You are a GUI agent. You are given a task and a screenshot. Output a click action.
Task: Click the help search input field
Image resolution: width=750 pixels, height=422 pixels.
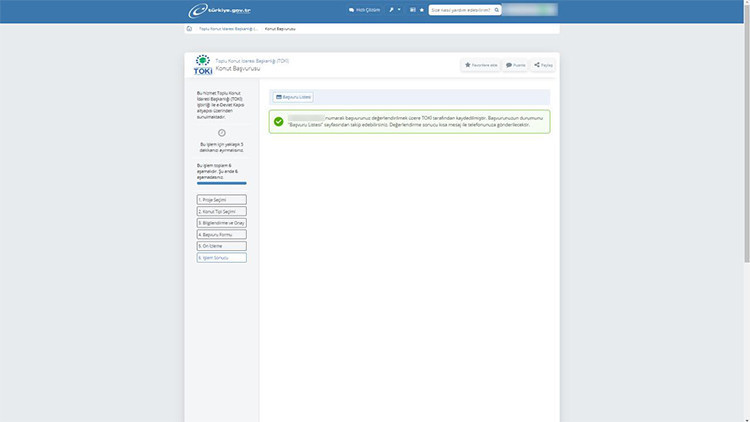pyautogui.click(x=458, y=10)
